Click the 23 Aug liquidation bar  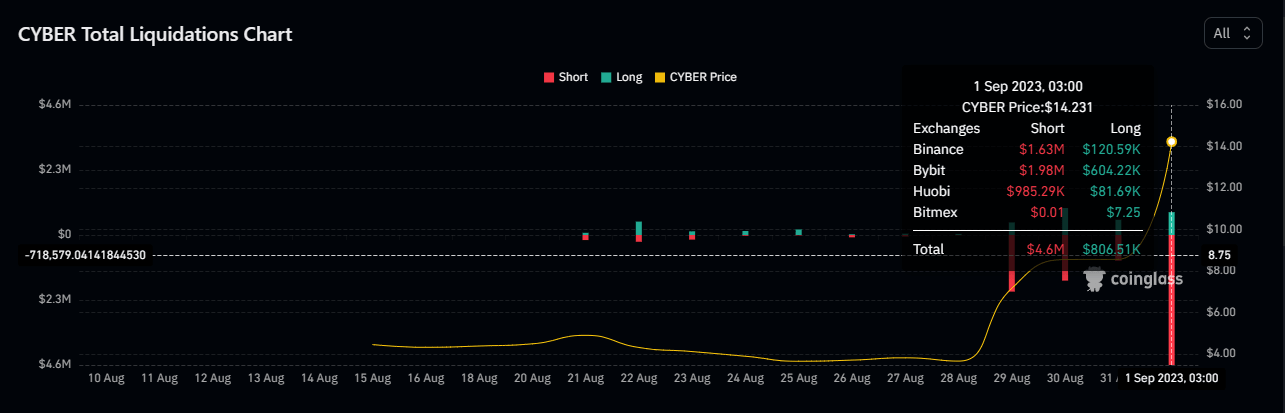pos(691,236)
